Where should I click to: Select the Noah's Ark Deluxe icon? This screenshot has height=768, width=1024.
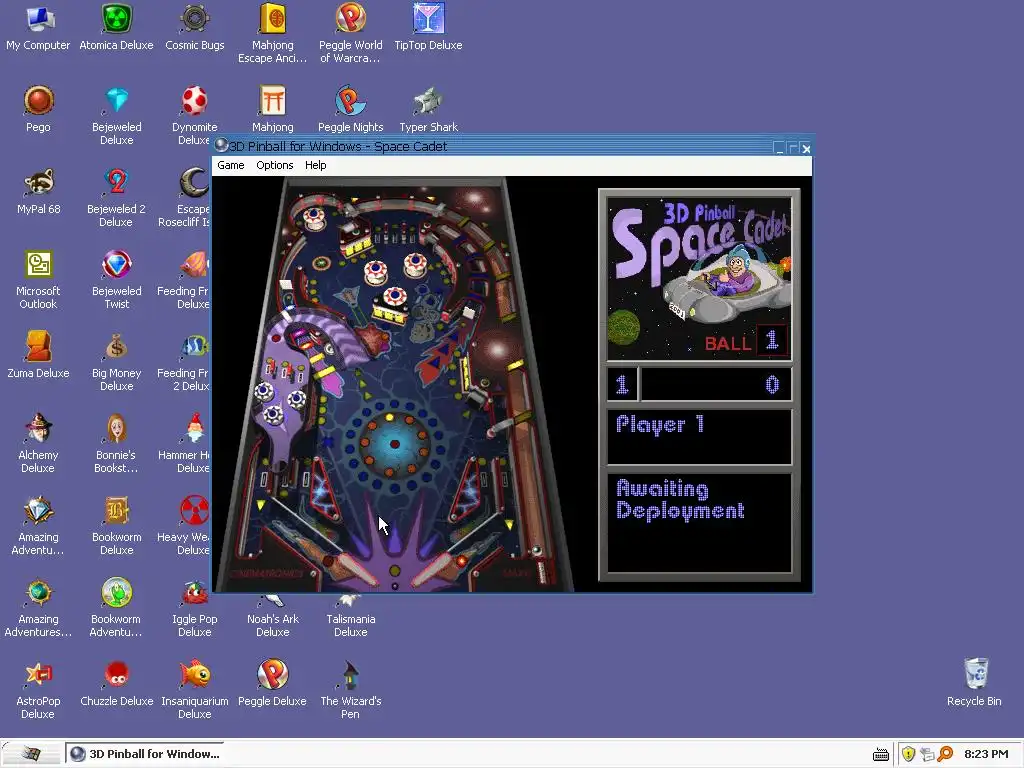pyautogui.click(x=272, y=617)
